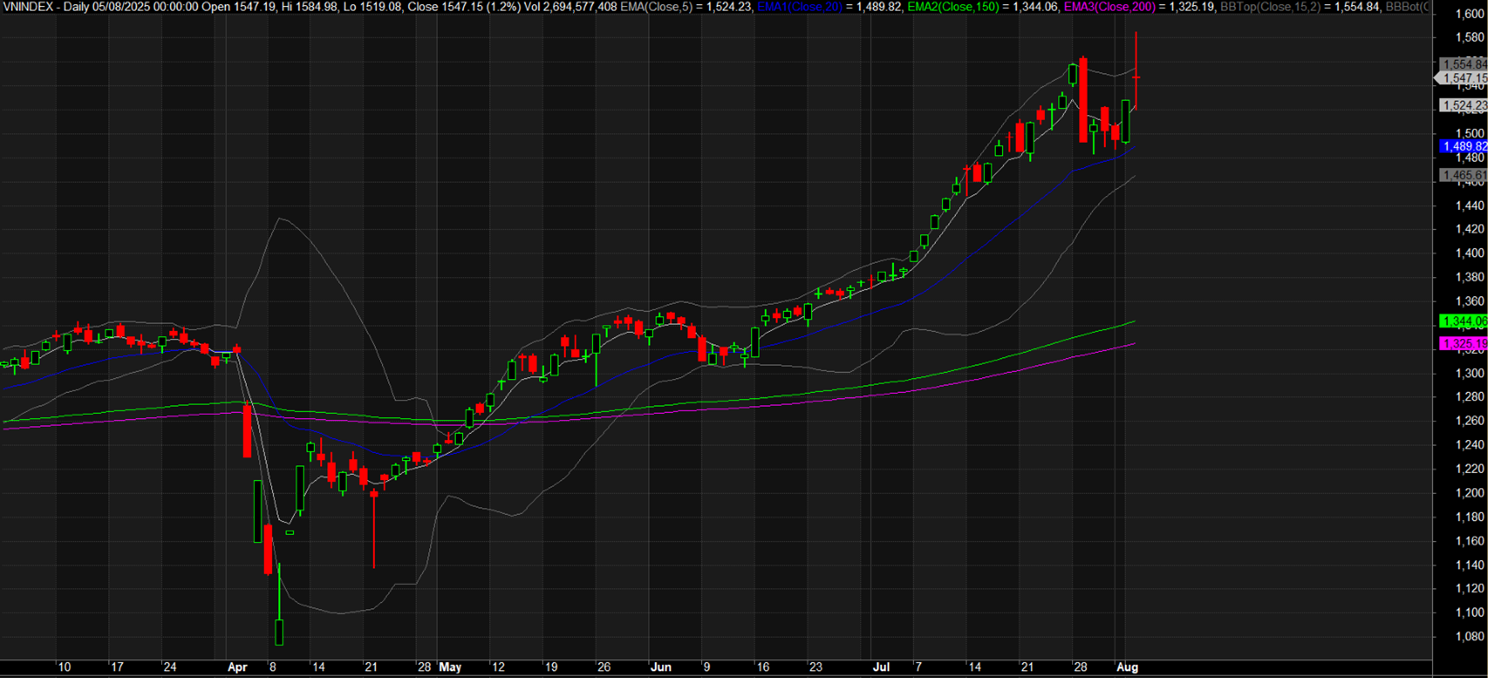Click the date label 19 after May

pos(550,666)
